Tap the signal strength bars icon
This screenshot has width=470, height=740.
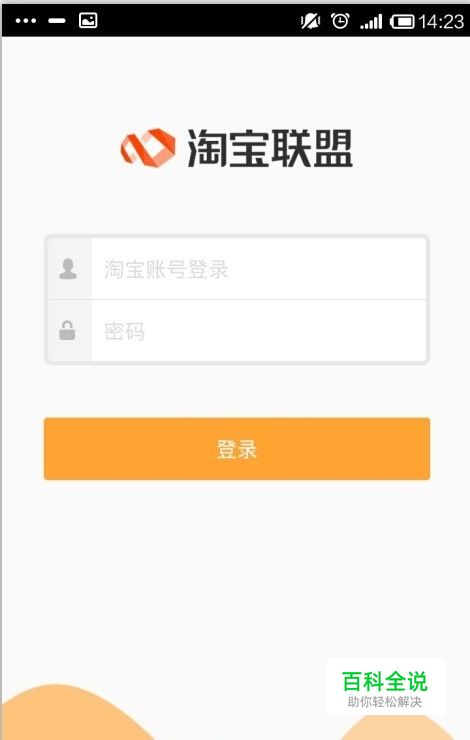(371, 22)
